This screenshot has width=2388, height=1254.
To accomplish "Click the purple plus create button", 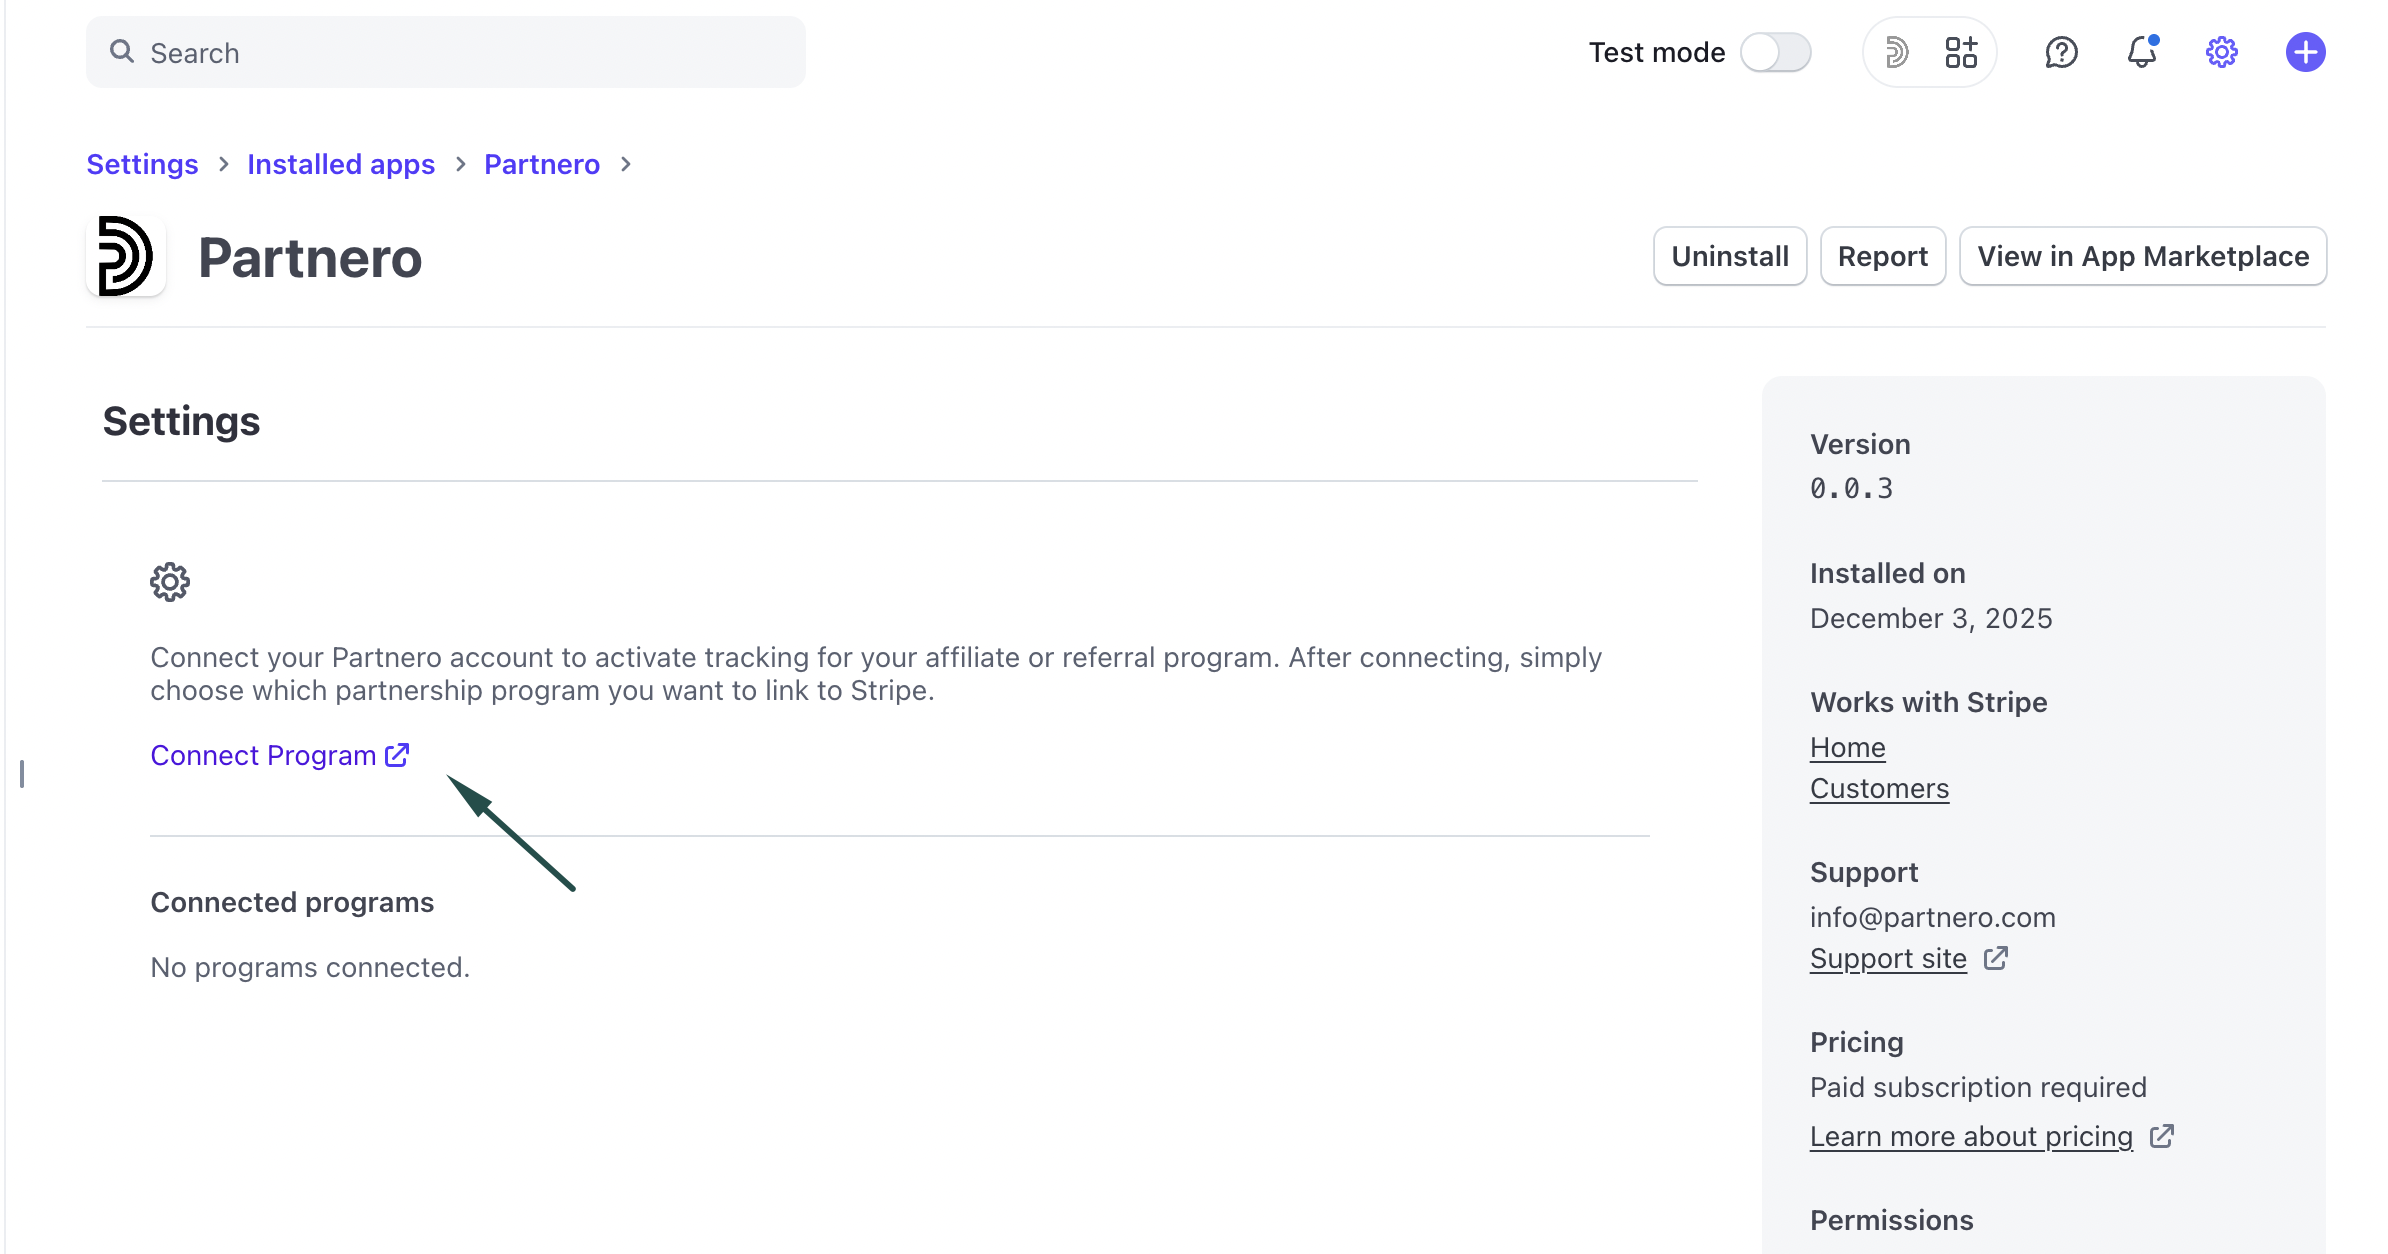I will point(2305,52).
